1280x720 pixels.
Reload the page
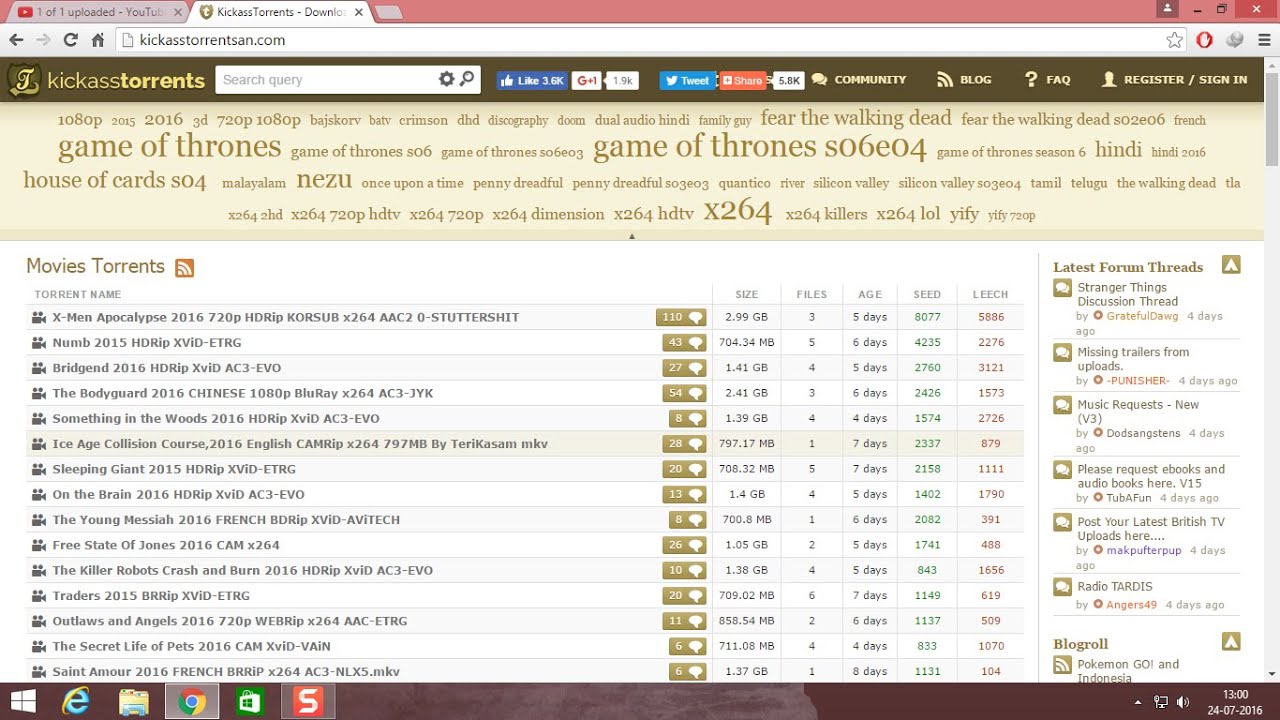[x=70, y=40]
